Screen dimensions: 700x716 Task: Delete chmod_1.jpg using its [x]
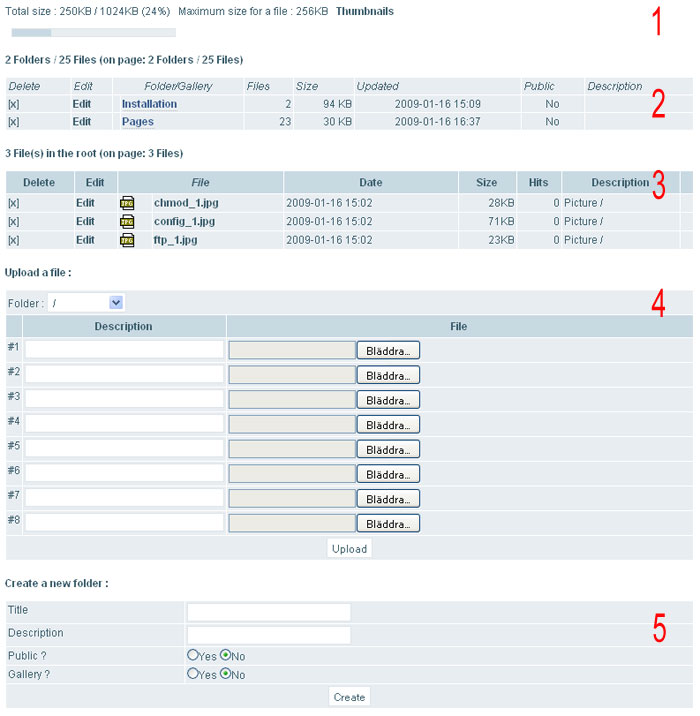[13, 203]
